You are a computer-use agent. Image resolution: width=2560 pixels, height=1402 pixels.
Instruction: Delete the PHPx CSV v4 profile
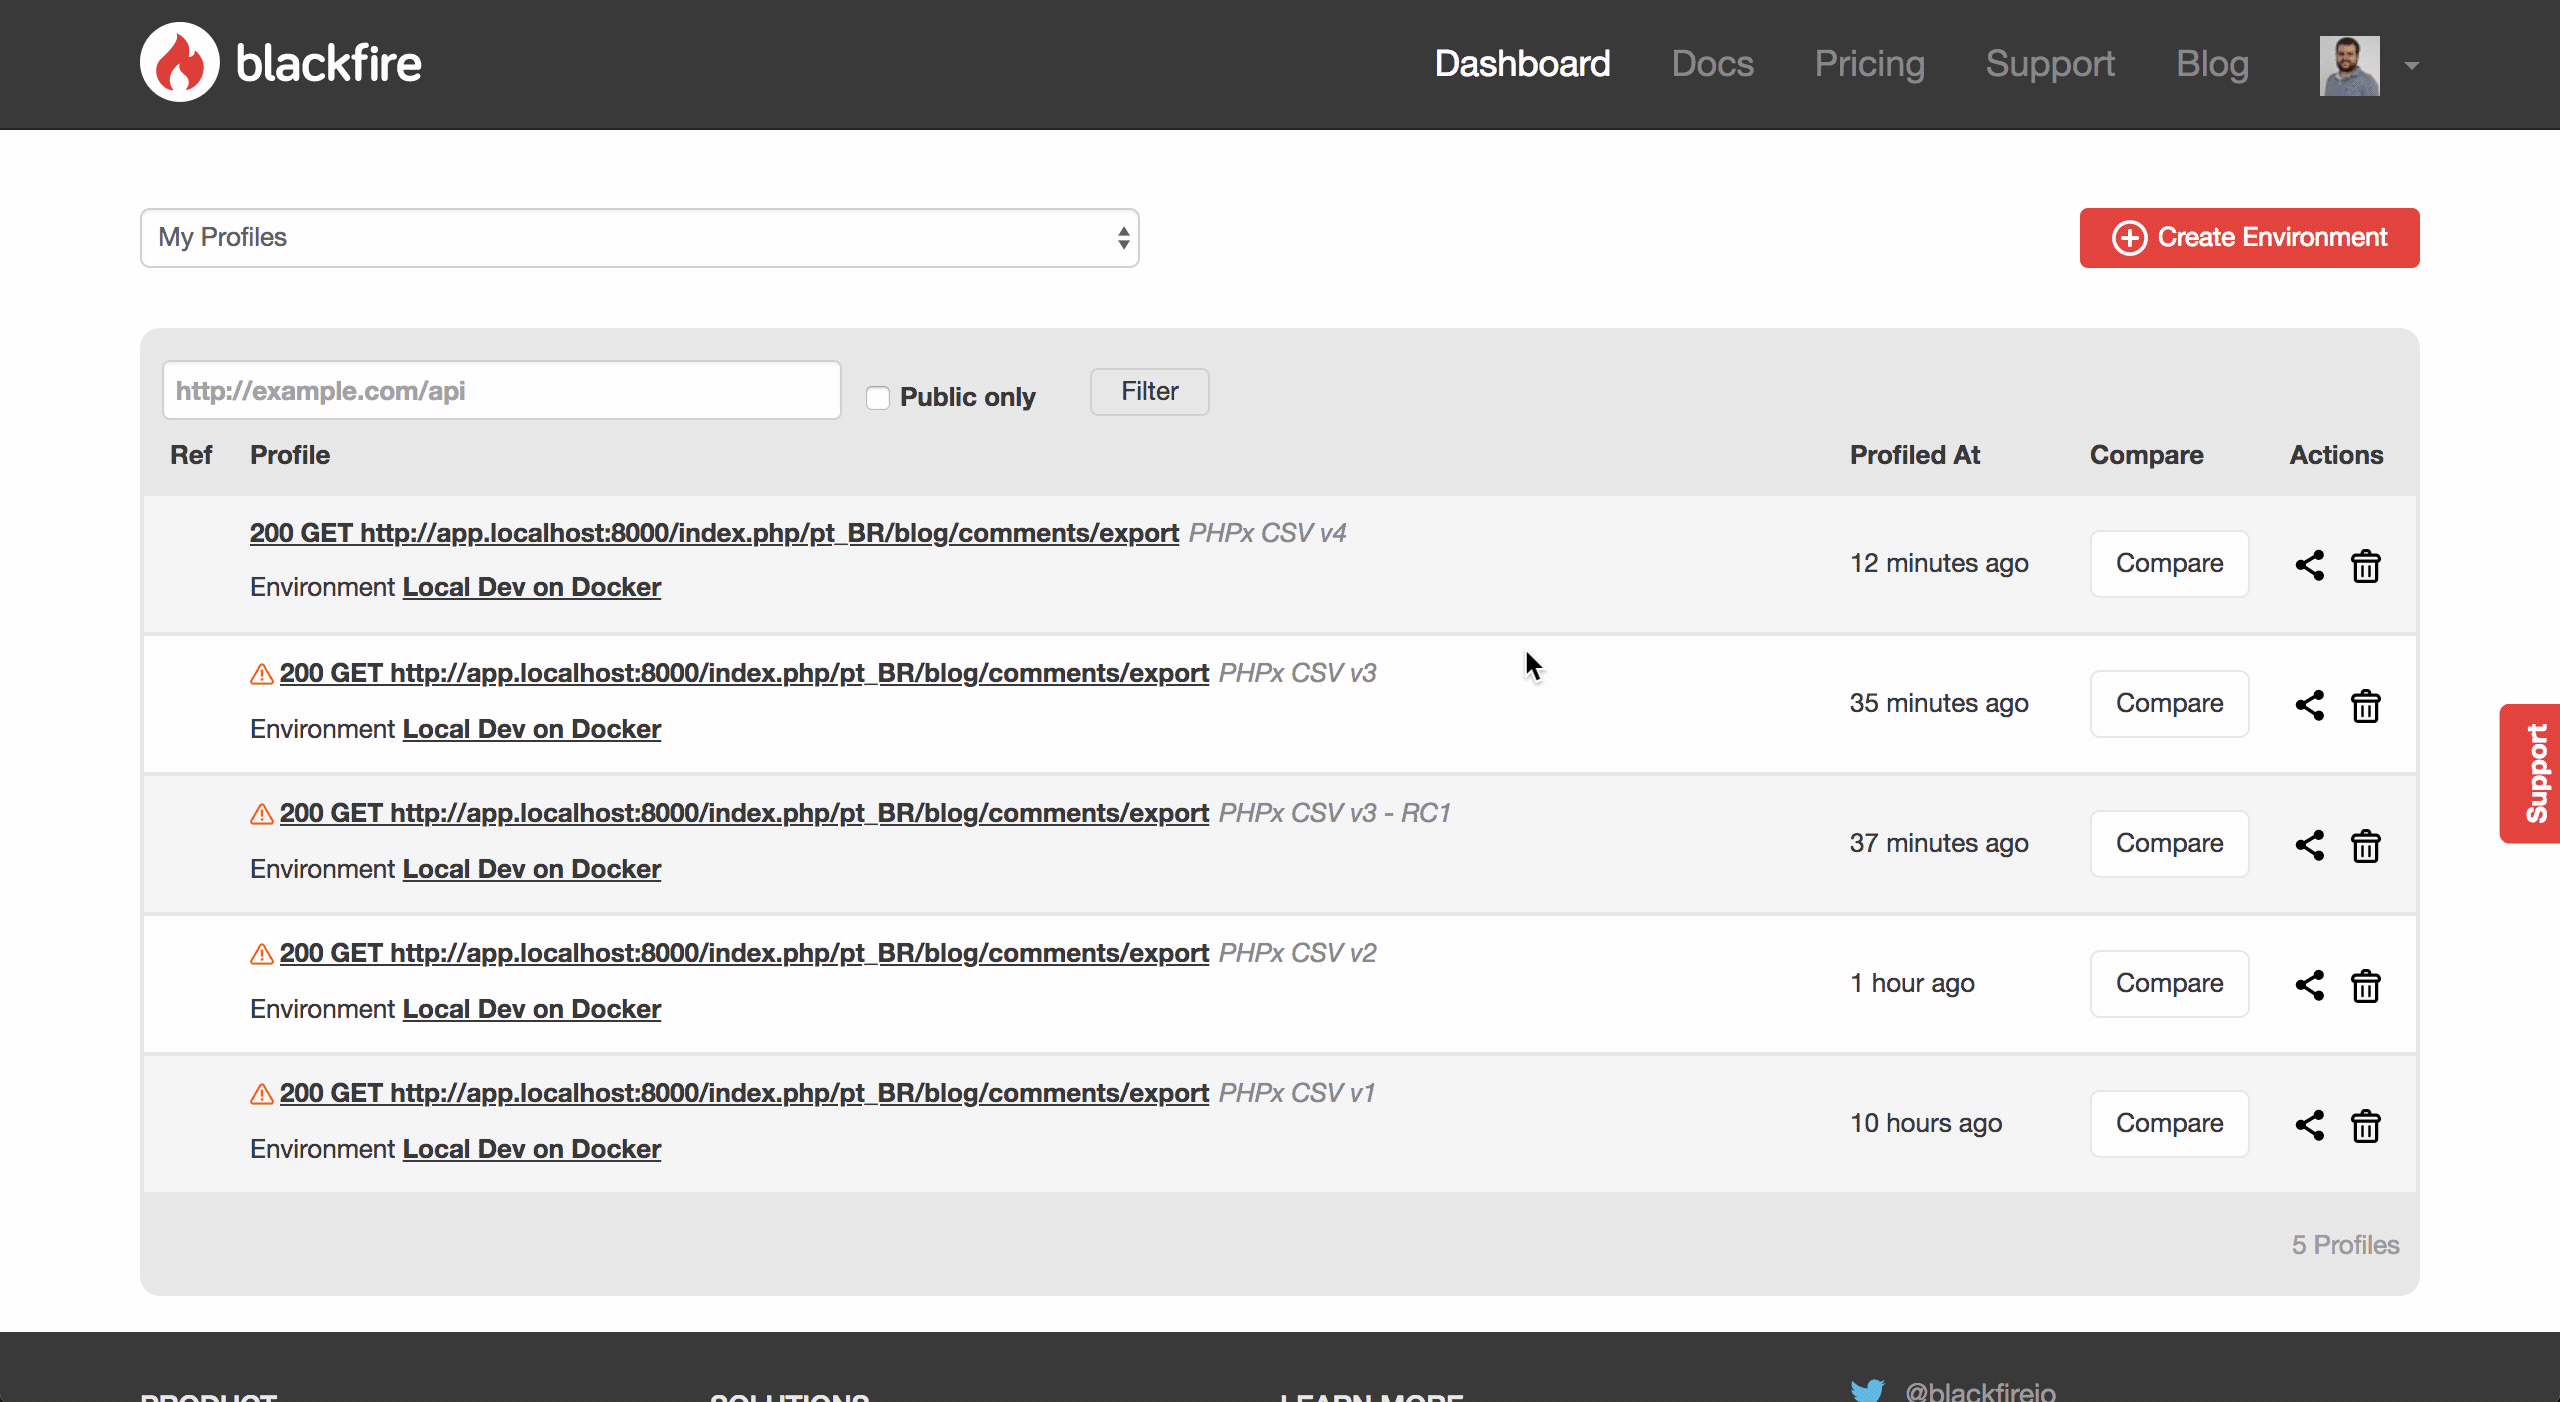point(2365,565)
